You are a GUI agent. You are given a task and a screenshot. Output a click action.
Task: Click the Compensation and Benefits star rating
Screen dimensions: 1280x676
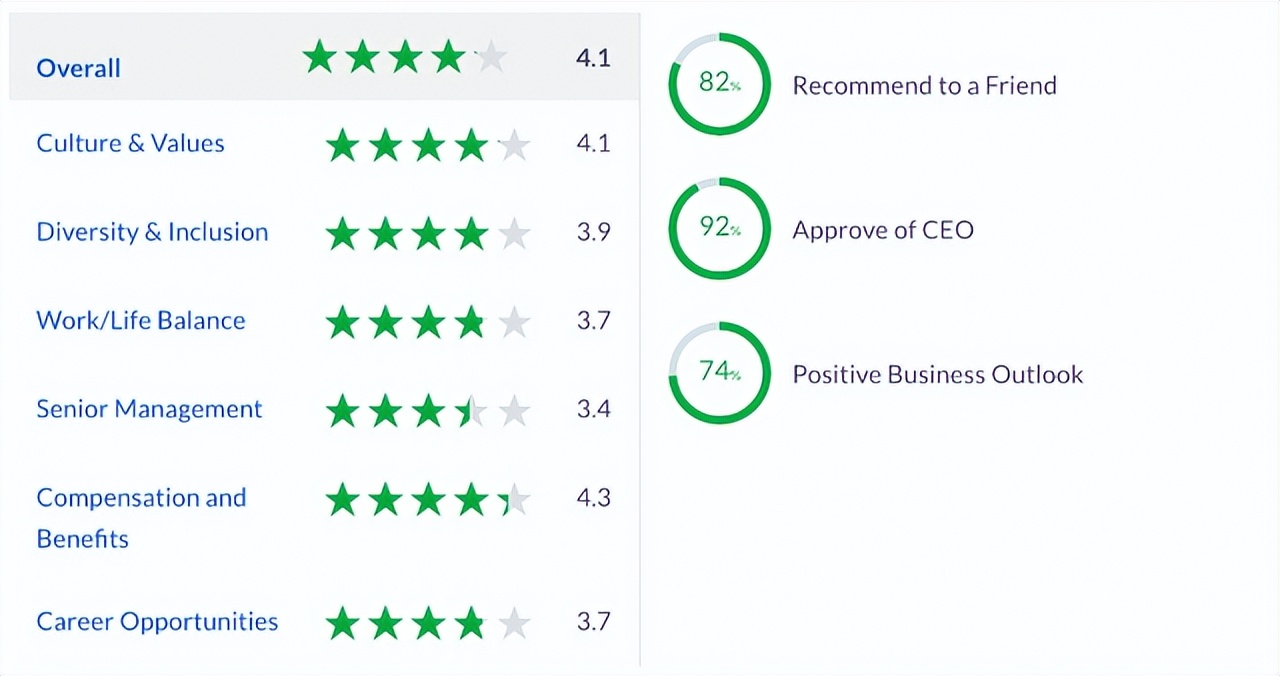pyautogui.click(x=428, y=499)
